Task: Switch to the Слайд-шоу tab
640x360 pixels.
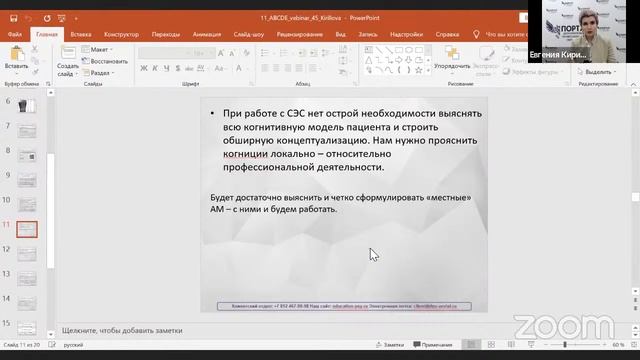Action: (249, 34)
